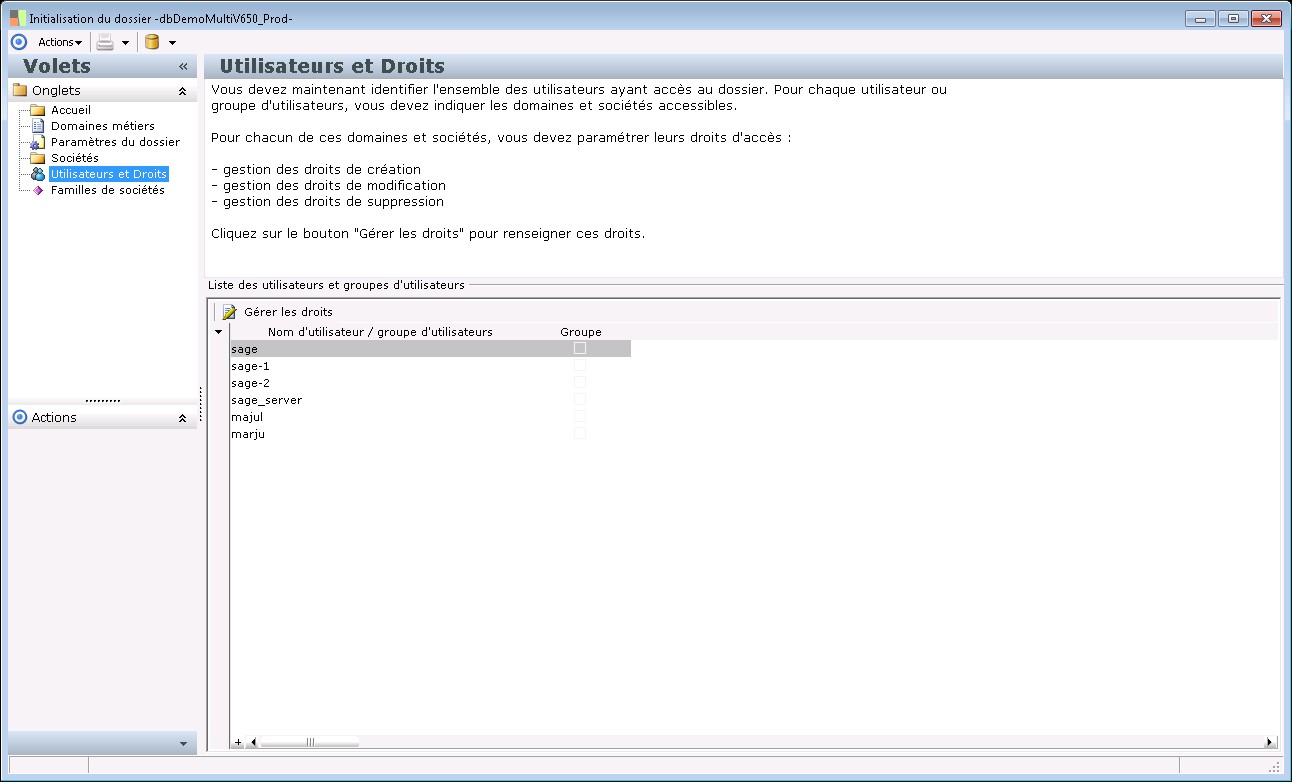Toggle the Groupe checkbox for marju
This screenshot has width=1292, height=782.
(580, 433)
